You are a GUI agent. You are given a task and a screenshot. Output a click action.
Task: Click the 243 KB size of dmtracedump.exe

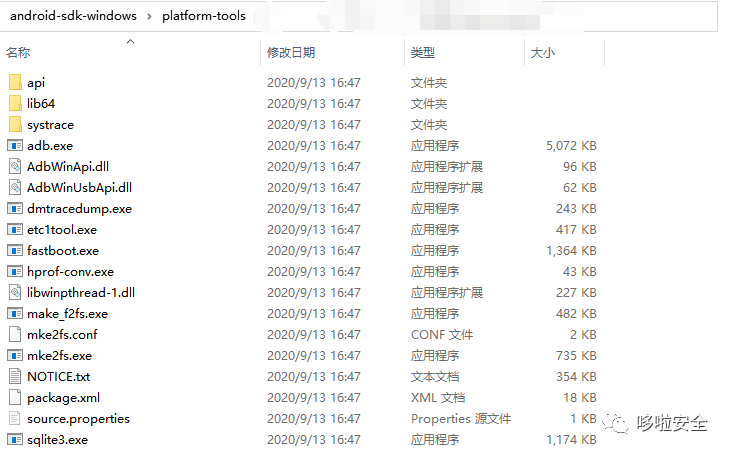(x=576, y=209)
